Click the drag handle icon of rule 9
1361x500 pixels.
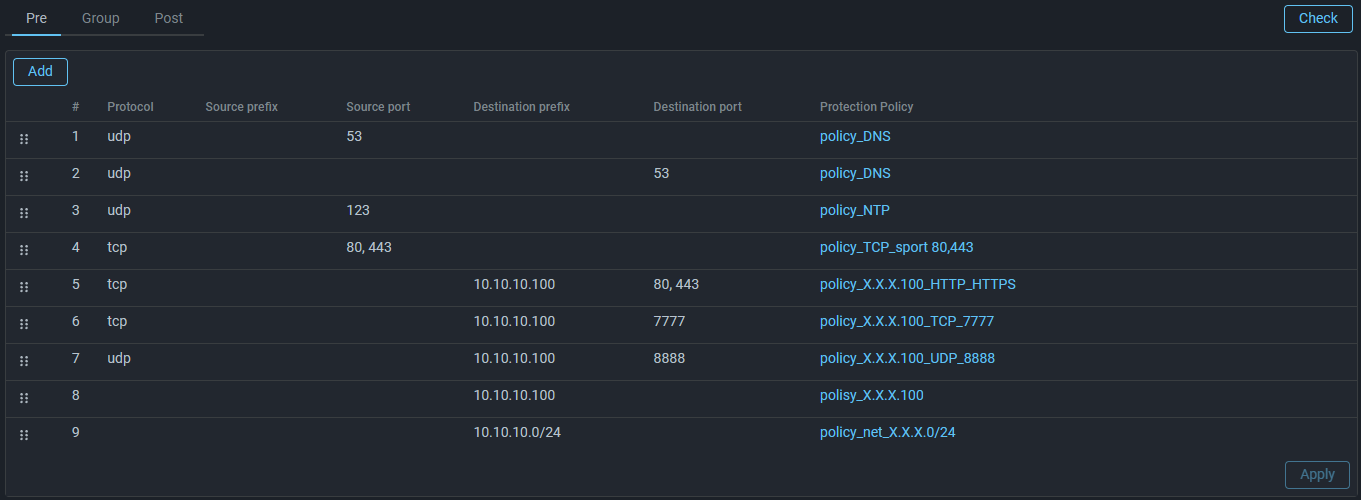[24, 435]
